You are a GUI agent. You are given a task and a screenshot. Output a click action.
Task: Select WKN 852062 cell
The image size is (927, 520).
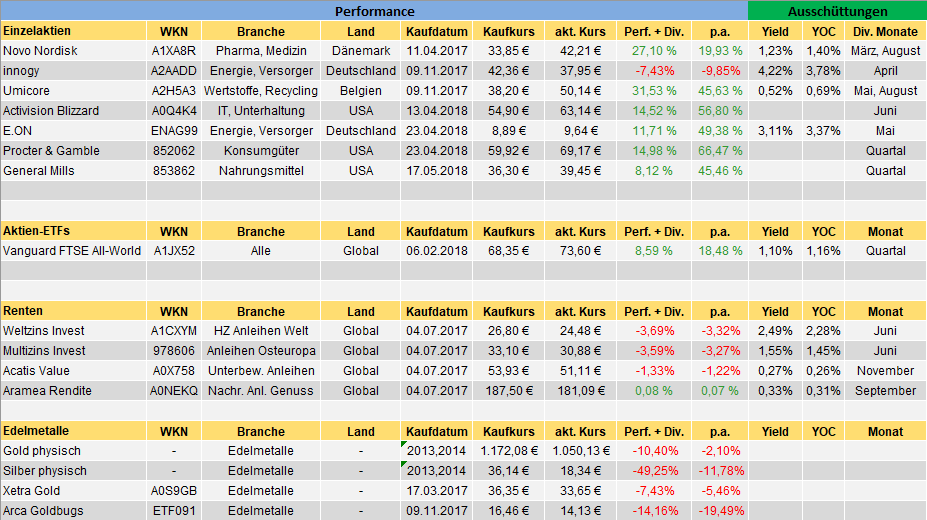[x=174, y=151]
